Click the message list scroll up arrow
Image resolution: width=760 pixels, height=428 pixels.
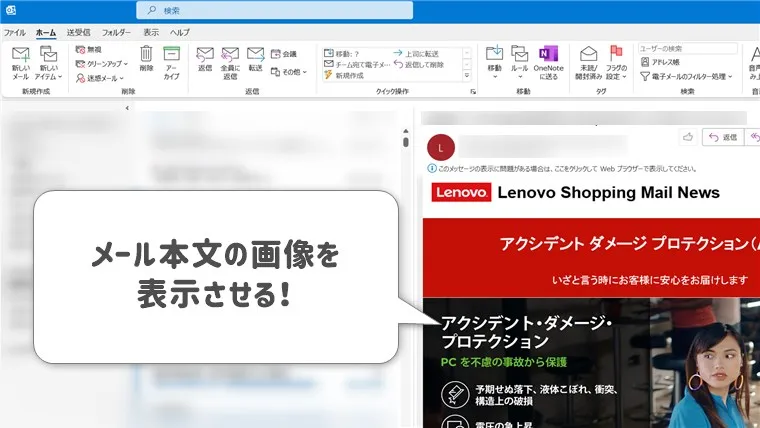[406, 131]
